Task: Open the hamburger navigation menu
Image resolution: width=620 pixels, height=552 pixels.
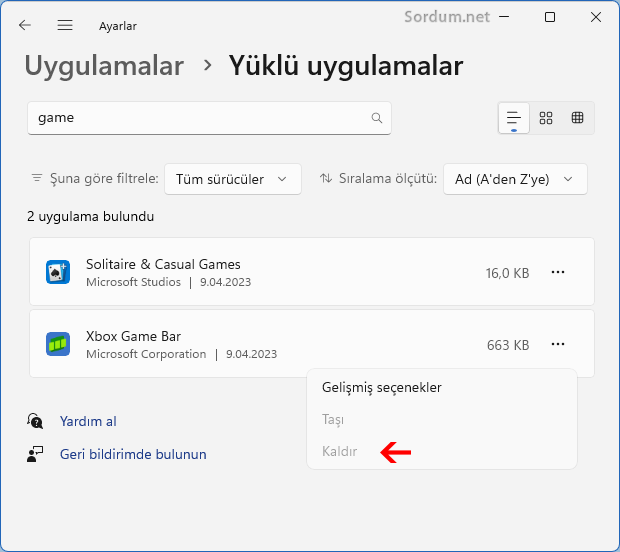Action: click(x=65, y=25)
